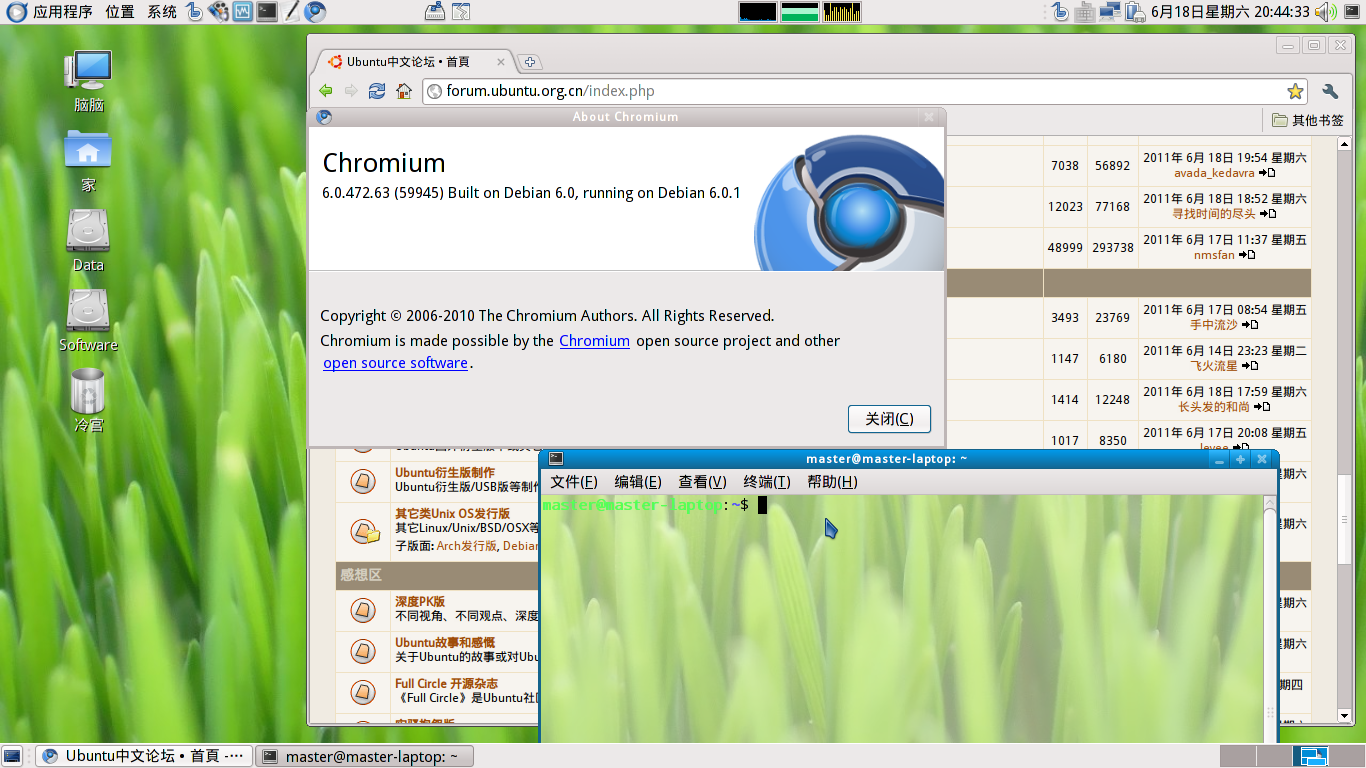Open the 冷宫 trash desktop icon
This screenshot has height=768, width=1366.
[88, 400]
